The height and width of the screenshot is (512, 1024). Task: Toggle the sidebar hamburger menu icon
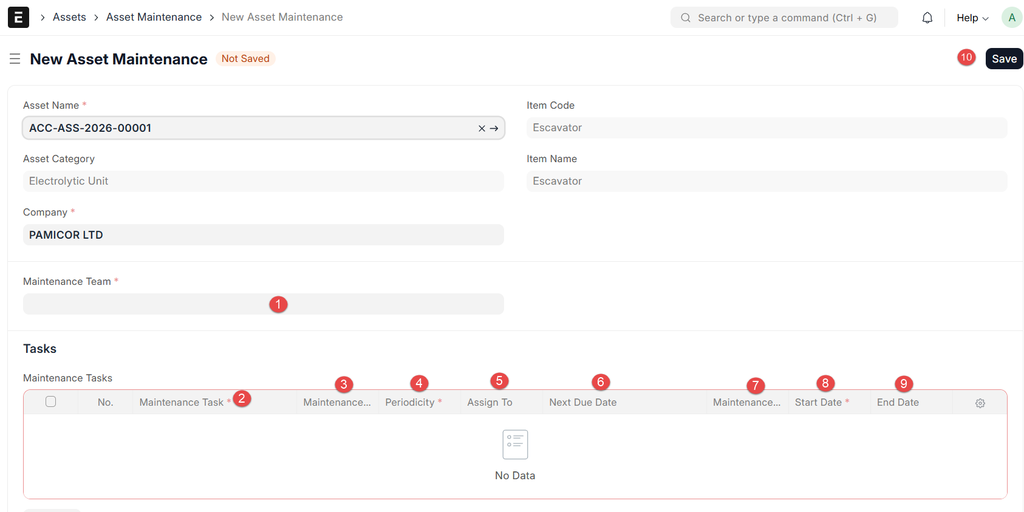pos(15,59)
